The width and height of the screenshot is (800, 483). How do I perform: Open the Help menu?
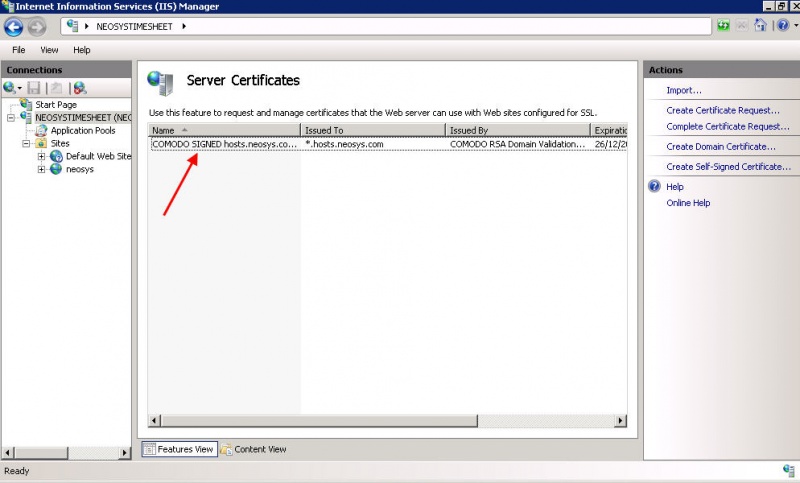click(82, 50)
